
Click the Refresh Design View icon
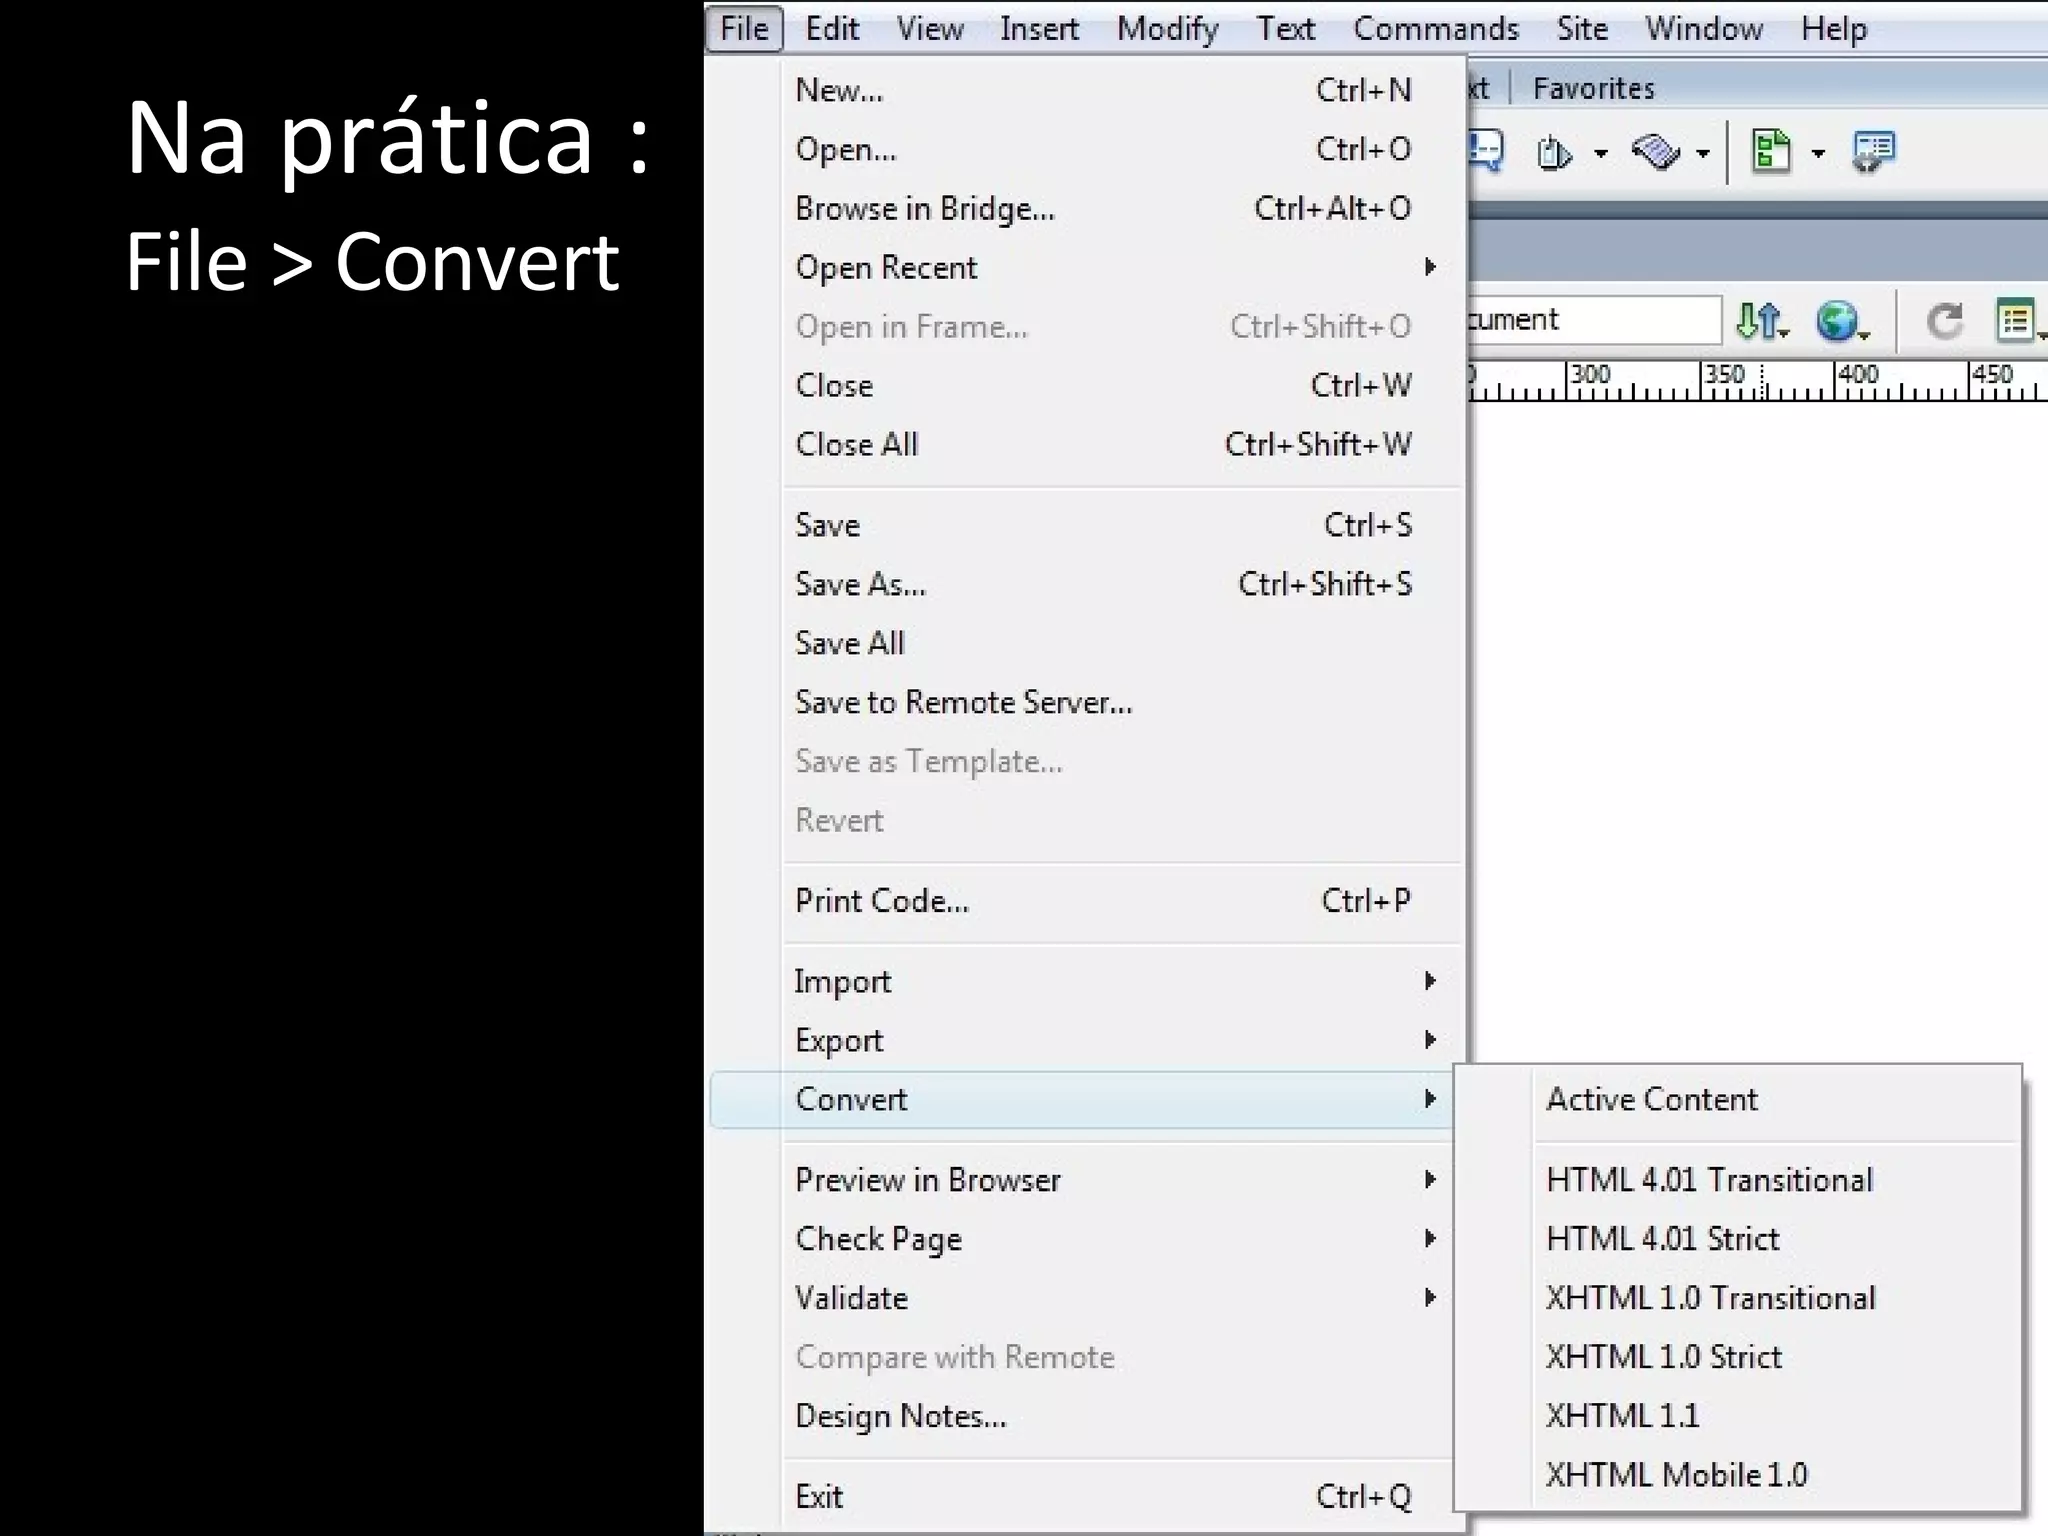(x=1944, y=321)
